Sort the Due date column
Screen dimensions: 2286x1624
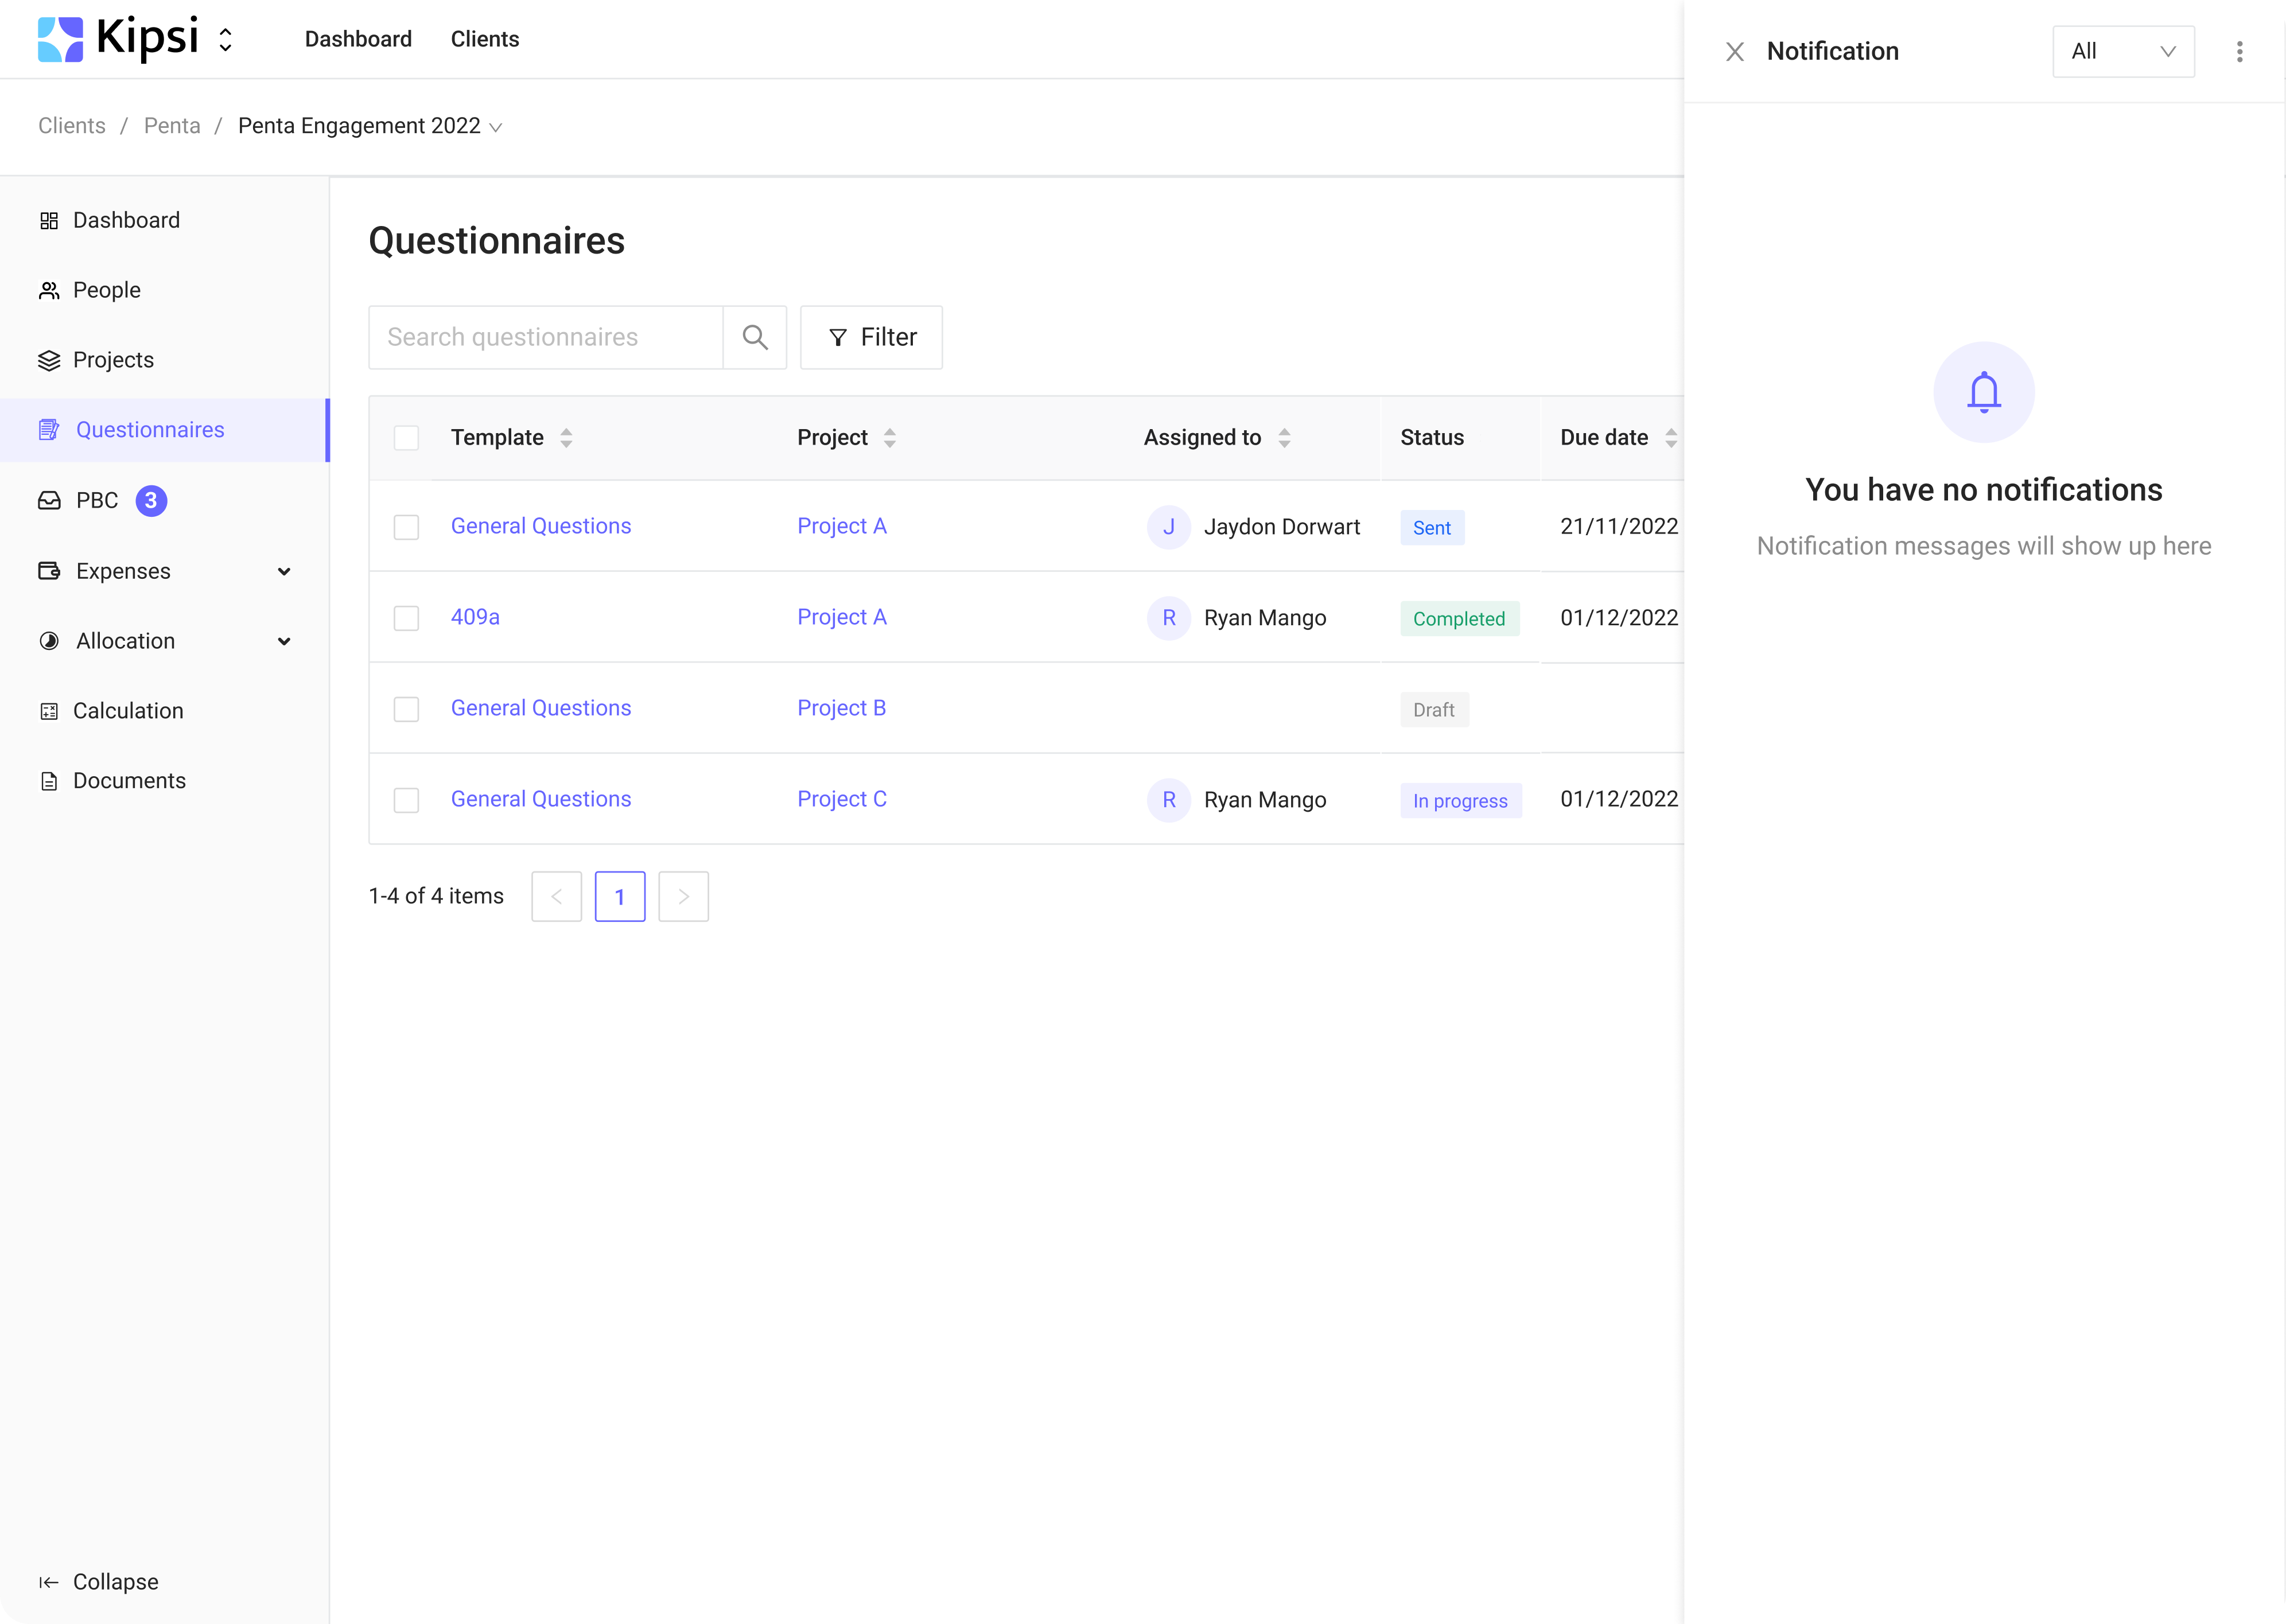[x=1670, y=437]
